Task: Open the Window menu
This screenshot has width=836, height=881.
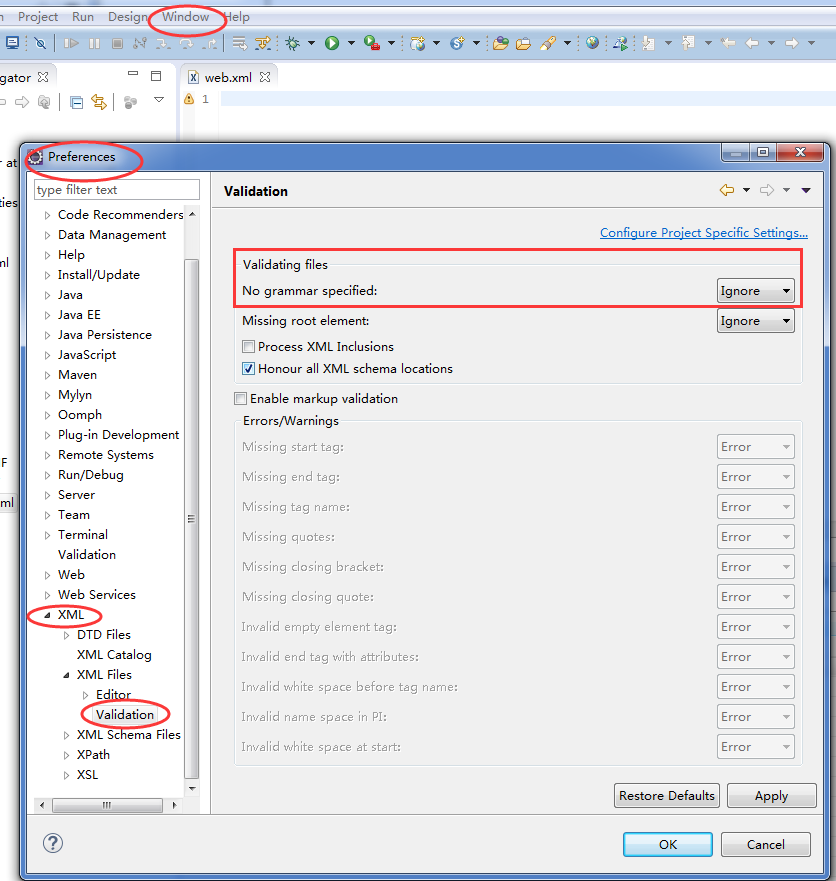Action: point(185,17)
